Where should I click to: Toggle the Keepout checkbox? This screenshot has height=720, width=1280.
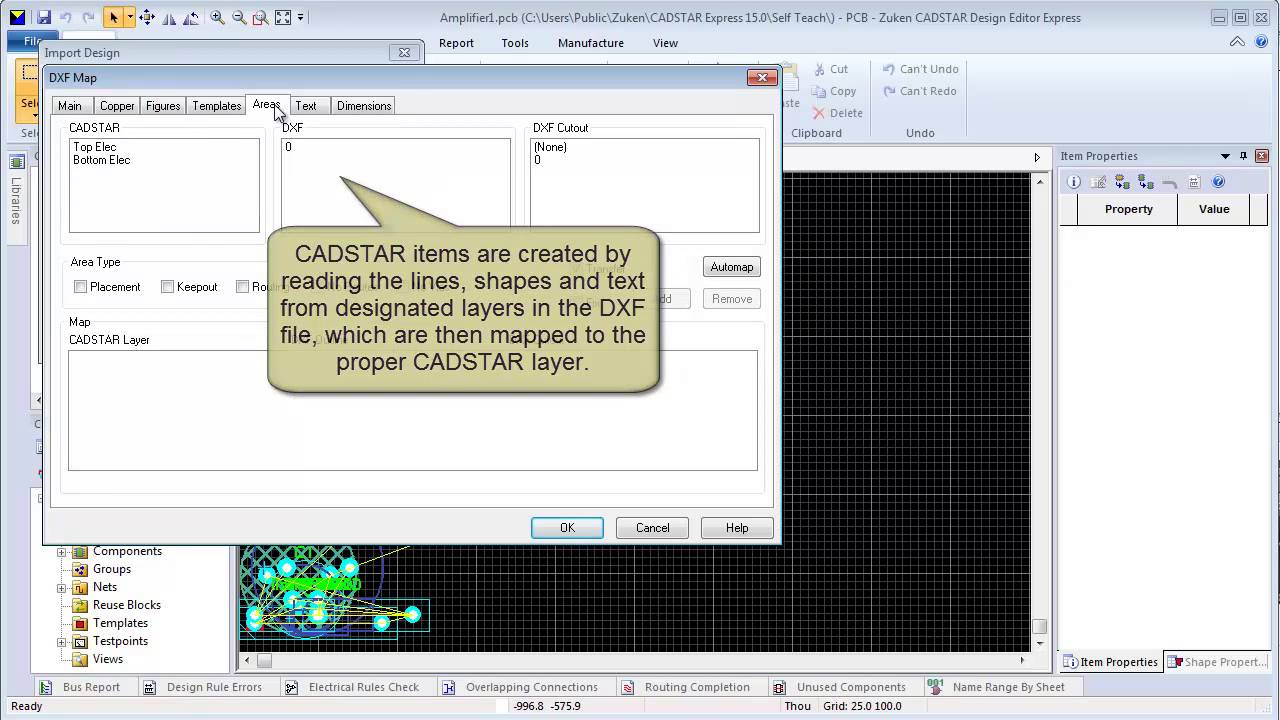coord(168,287)
